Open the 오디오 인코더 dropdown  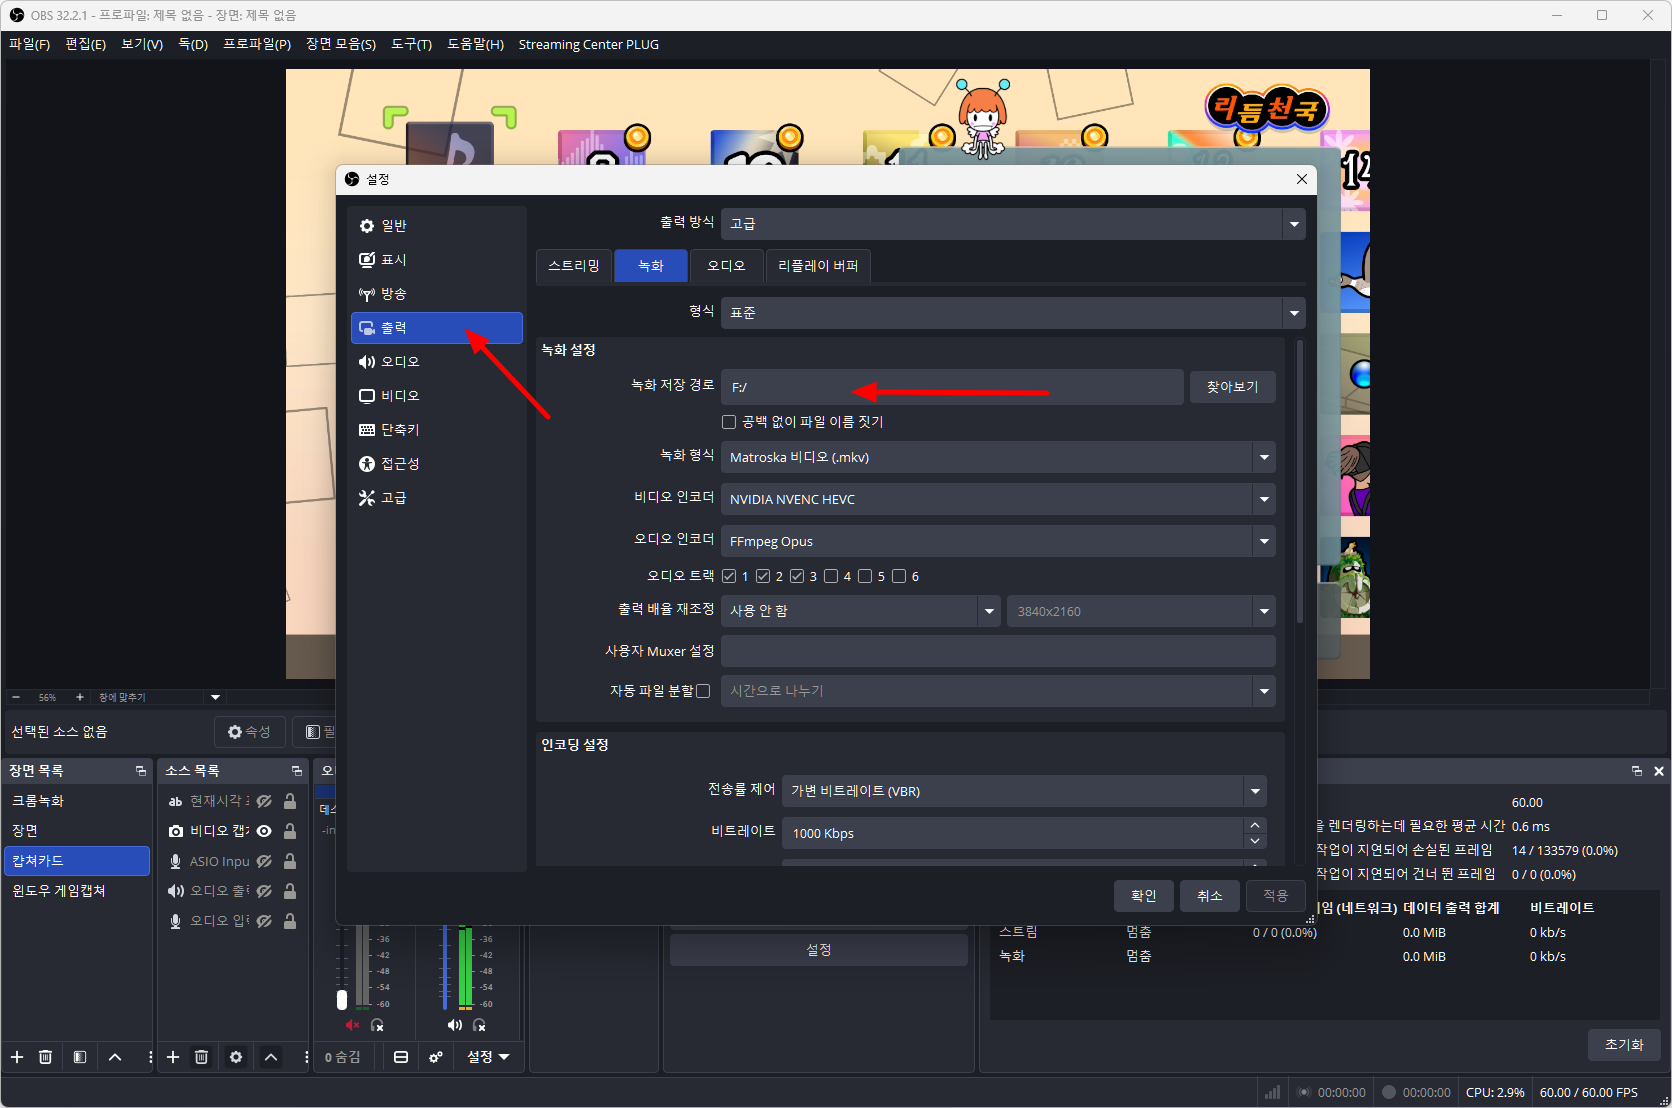coord(998,541)
